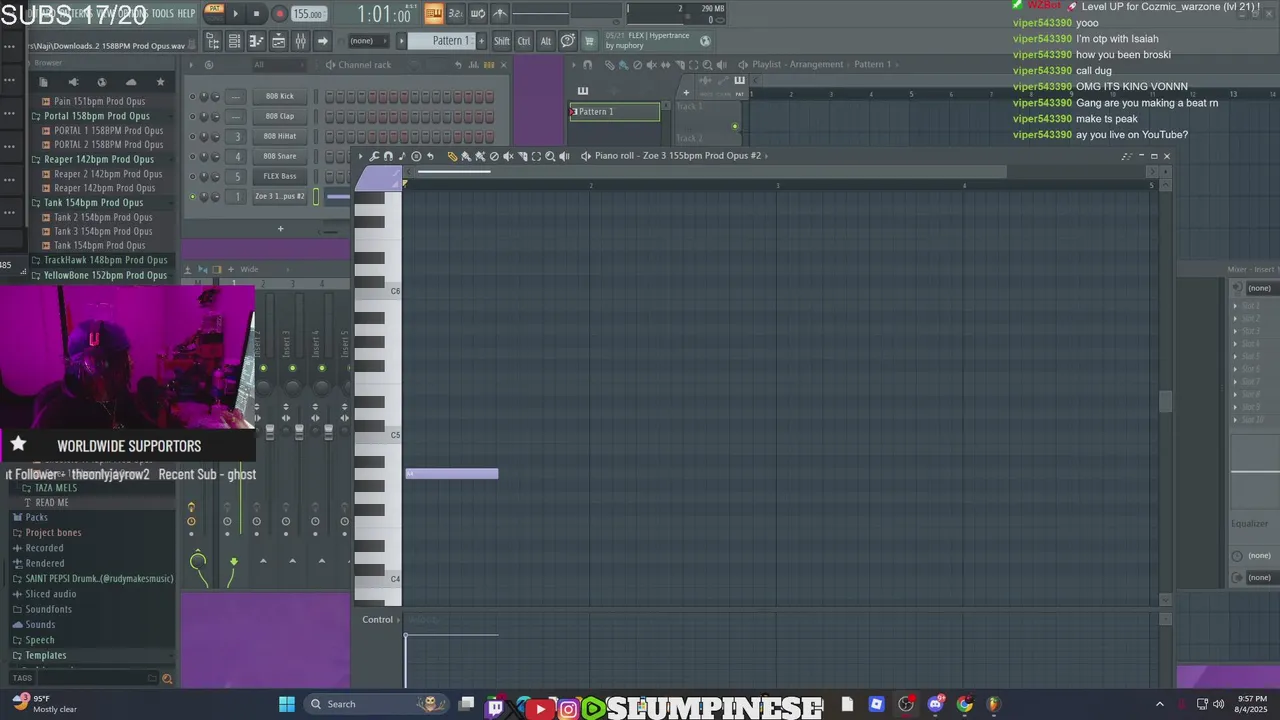Toggle the first step of 808 Kick

(x=329, y=97)
